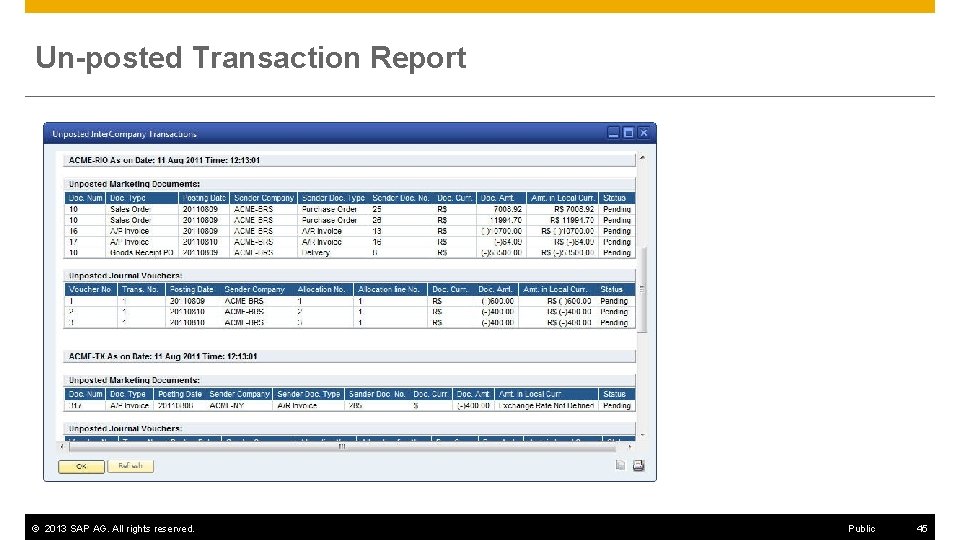This screenshot has height=540, width=960.
Task: Click Allocation No. column header
Action: [321, 290]
